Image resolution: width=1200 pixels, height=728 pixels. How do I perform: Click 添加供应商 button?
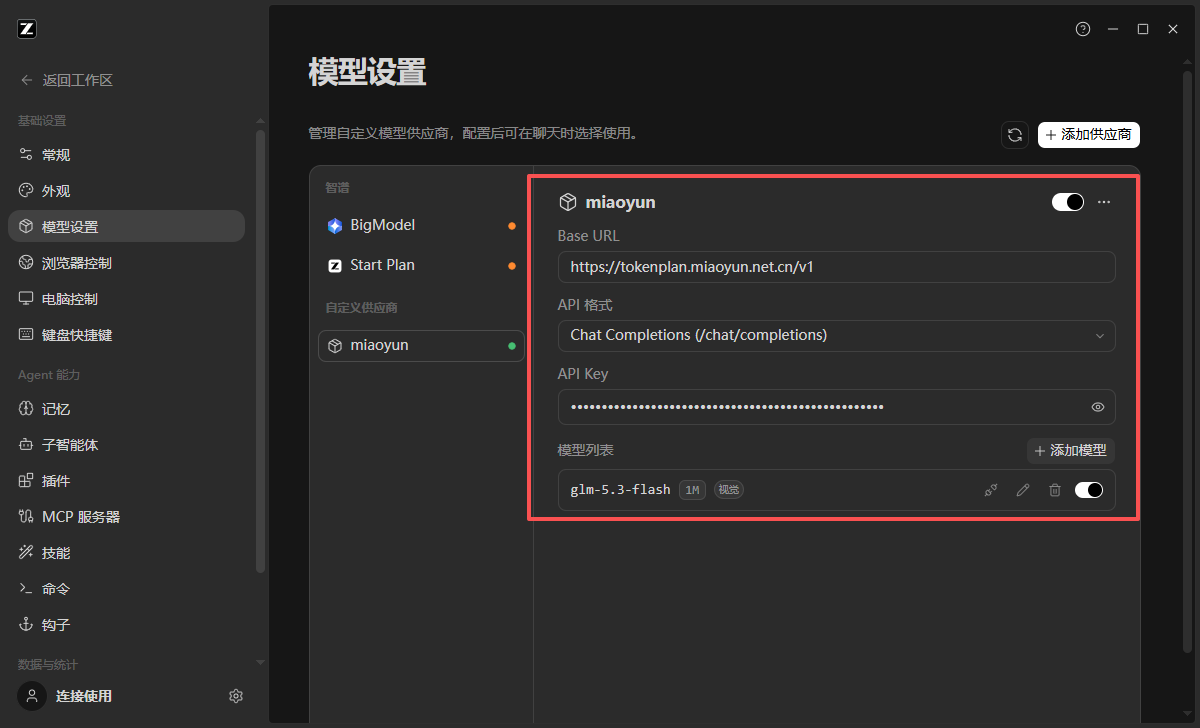coord(1089,135)
